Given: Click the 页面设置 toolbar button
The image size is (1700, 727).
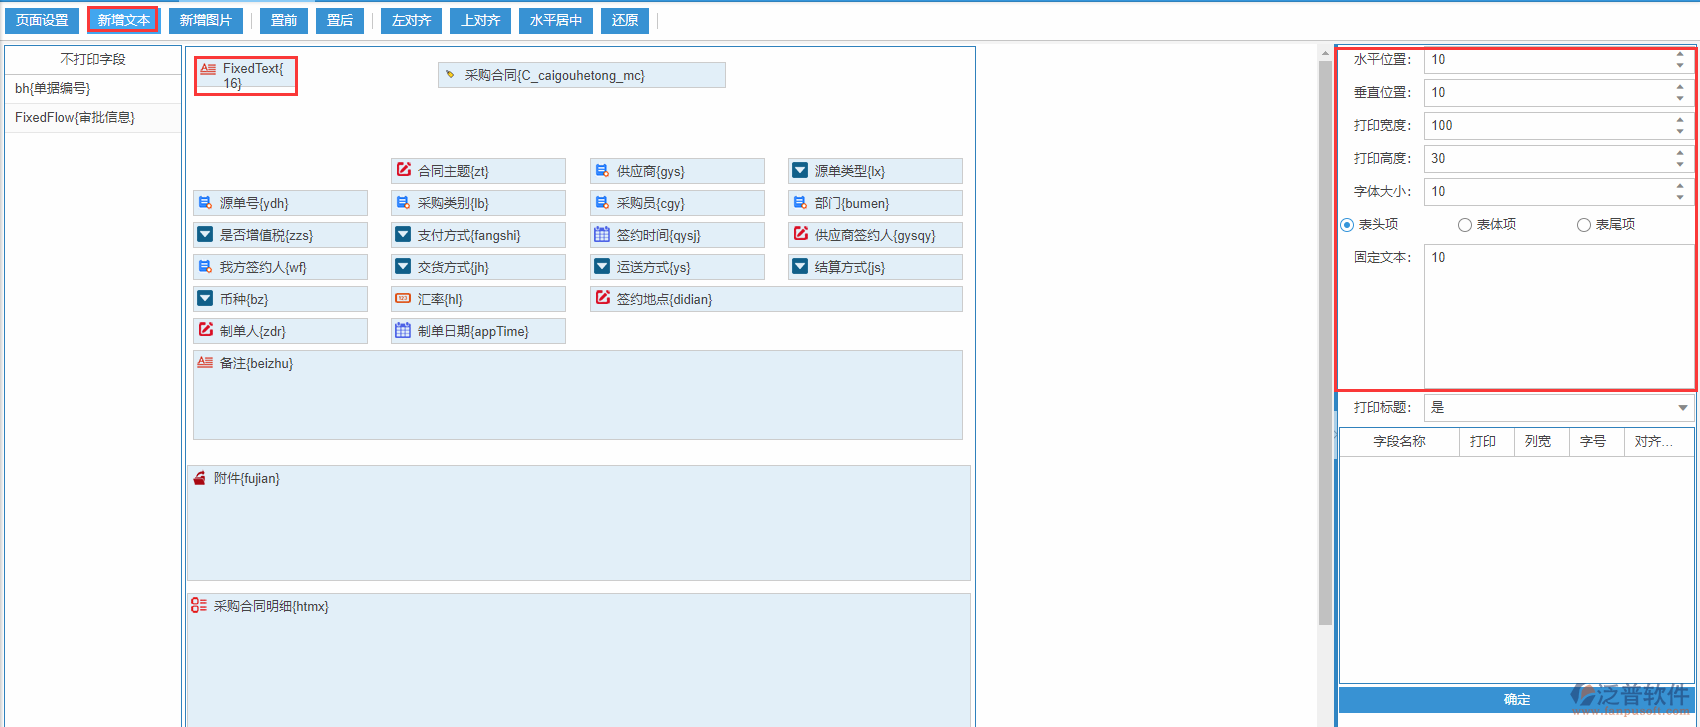Looking at the screenshot, I should tap(42, 20).
